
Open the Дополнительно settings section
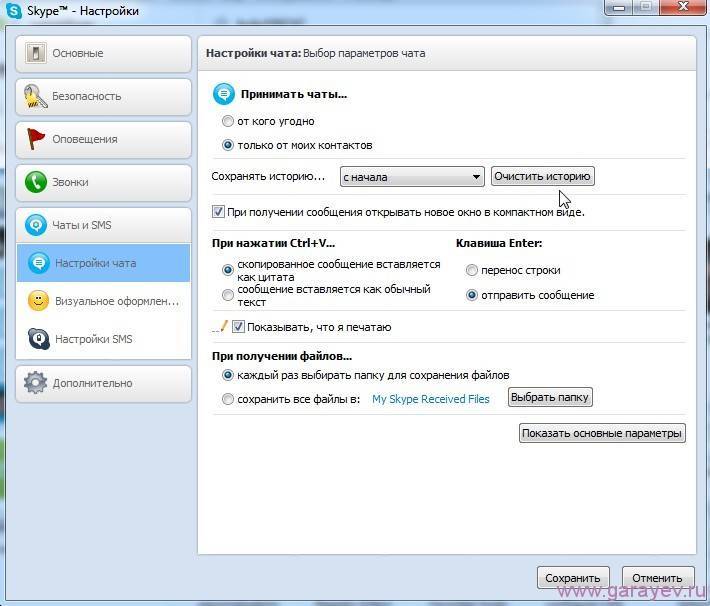pyautogui.click(x=103, y=384)
